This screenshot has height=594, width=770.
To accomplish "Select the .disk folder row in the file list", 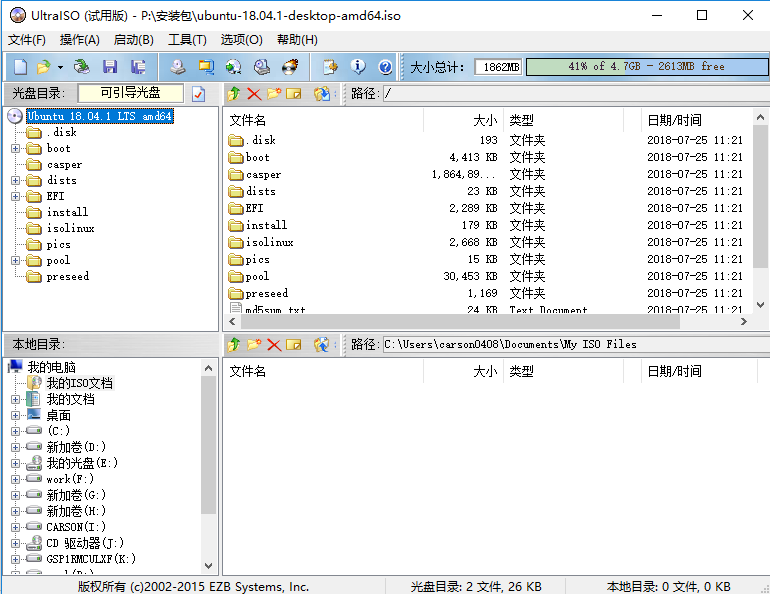I will coord(486,140).
